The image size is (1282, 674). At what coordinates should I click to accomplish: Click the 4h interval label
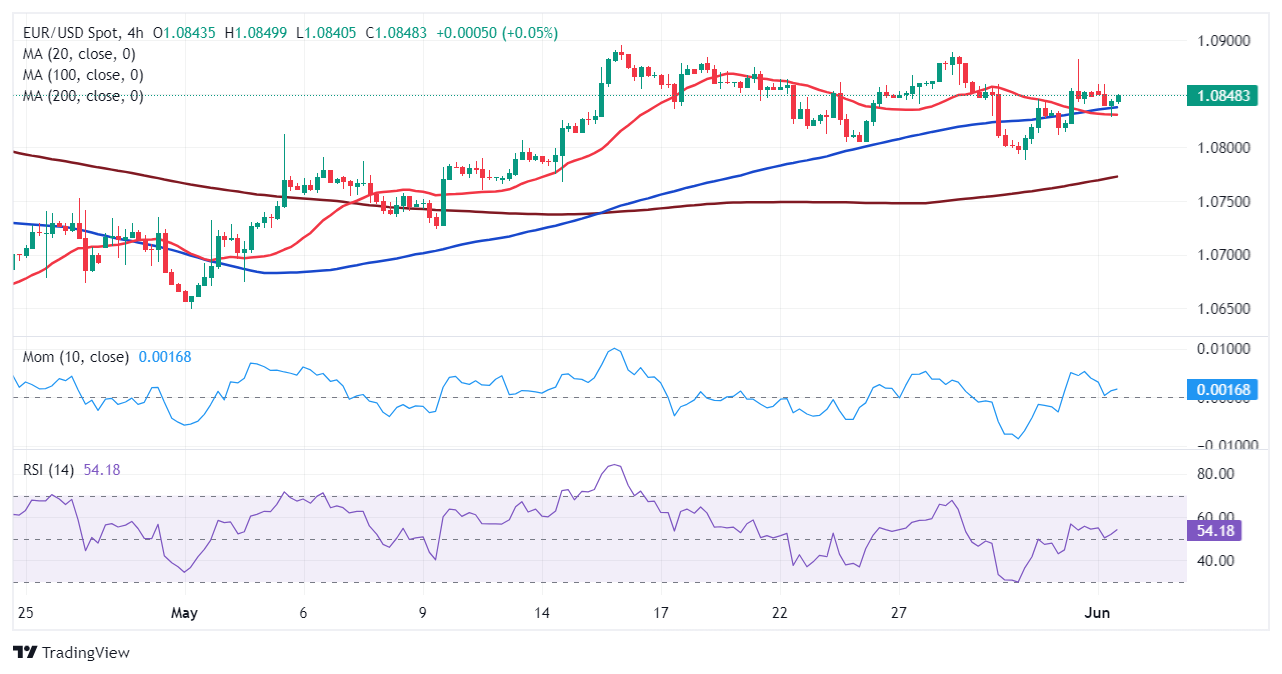pos(136,33)
